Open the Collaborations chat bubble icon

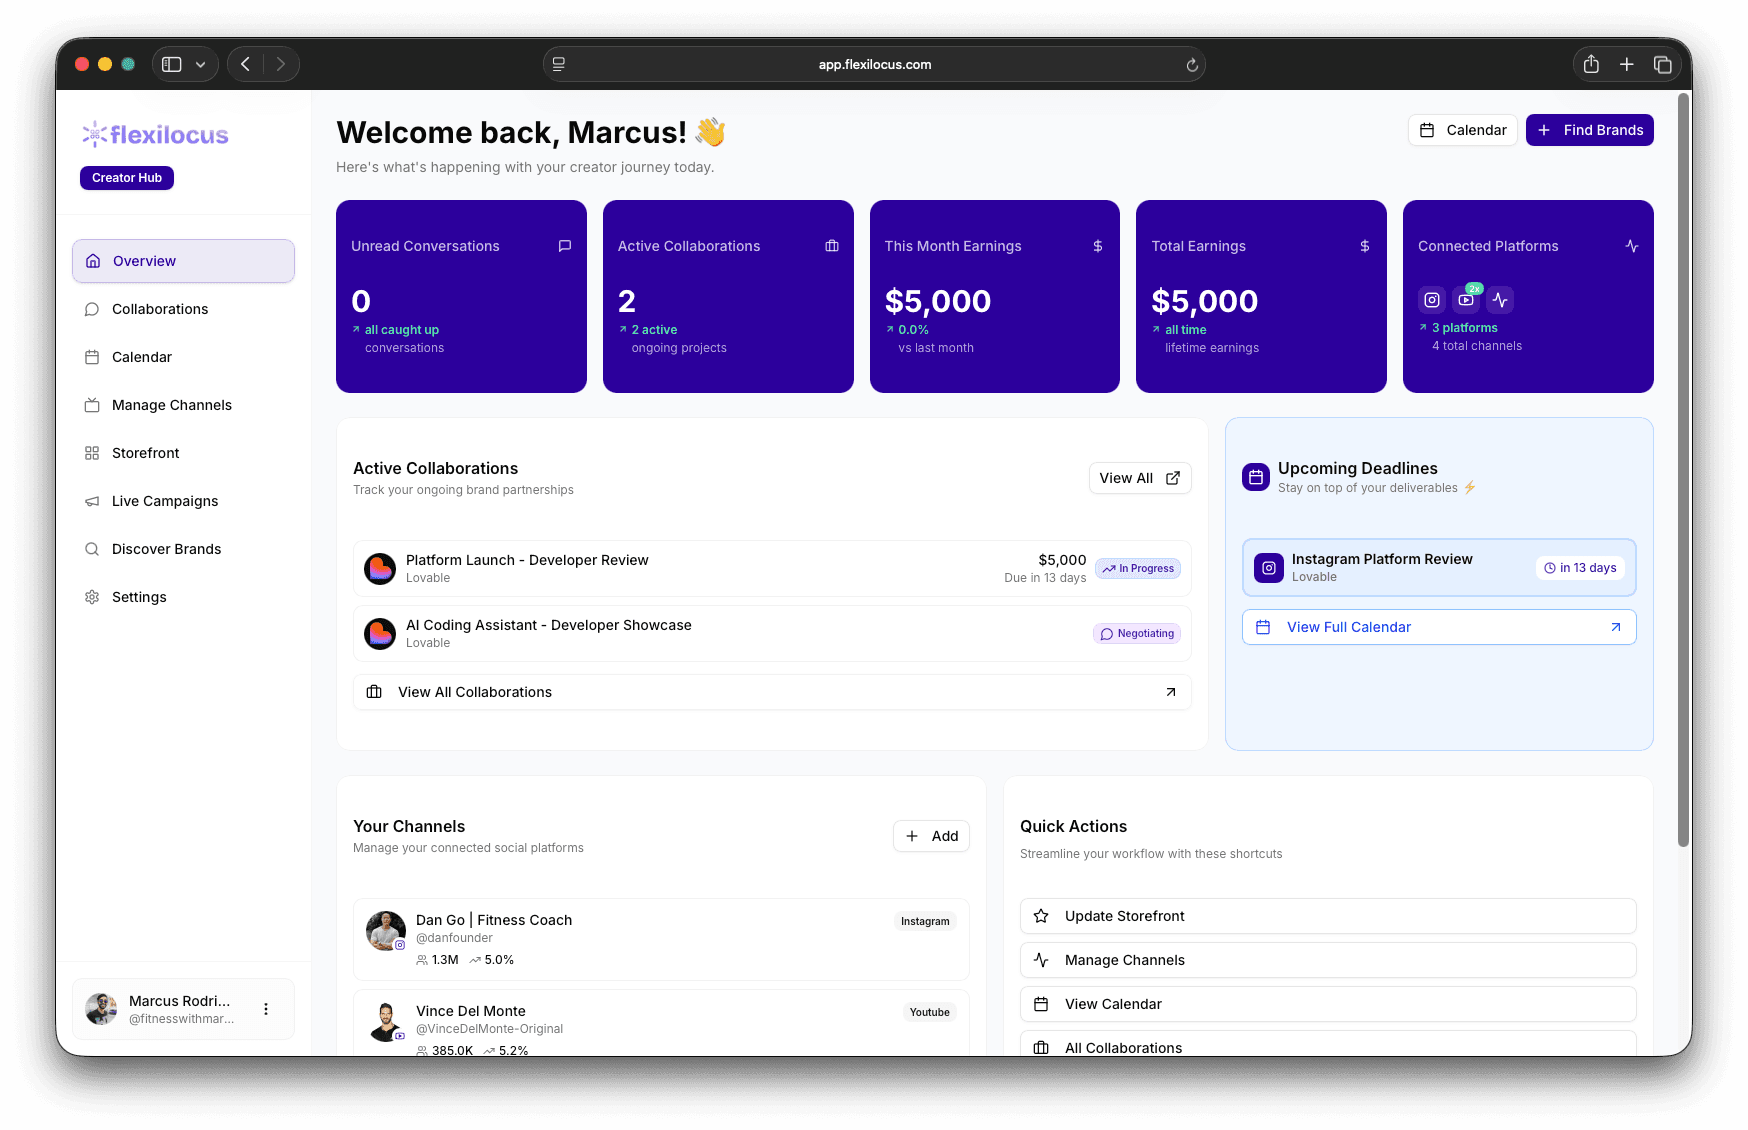[92, 309]
